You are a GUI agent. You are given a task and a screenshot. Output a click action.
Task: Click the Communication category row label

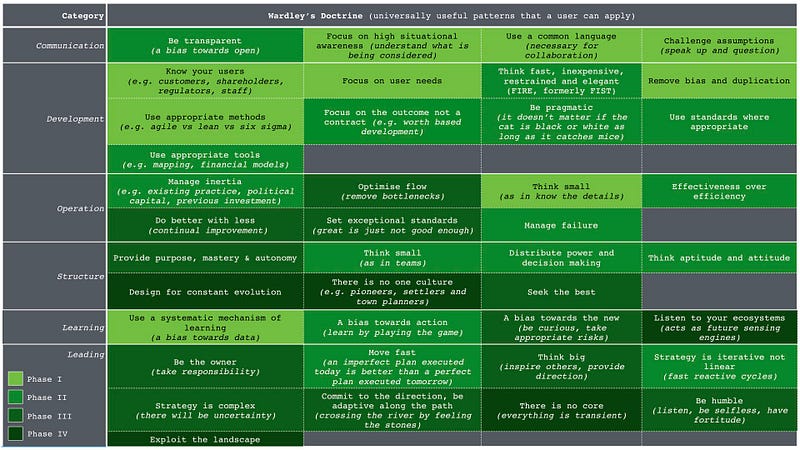(x=70, y=46)
